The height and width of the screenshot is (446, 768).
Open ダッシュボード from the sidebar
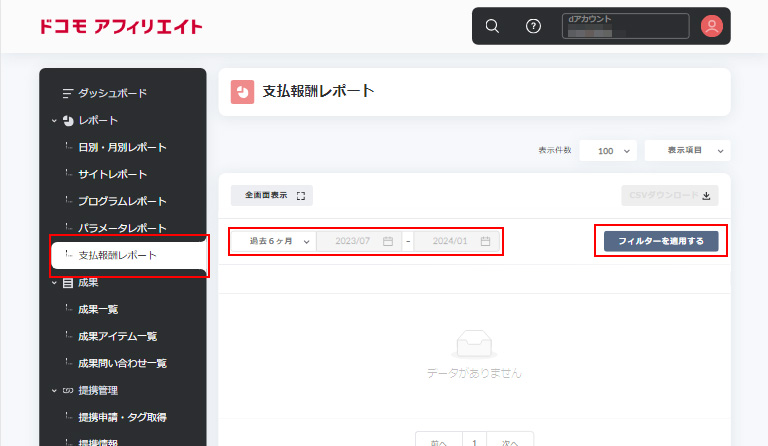point(112,93)
